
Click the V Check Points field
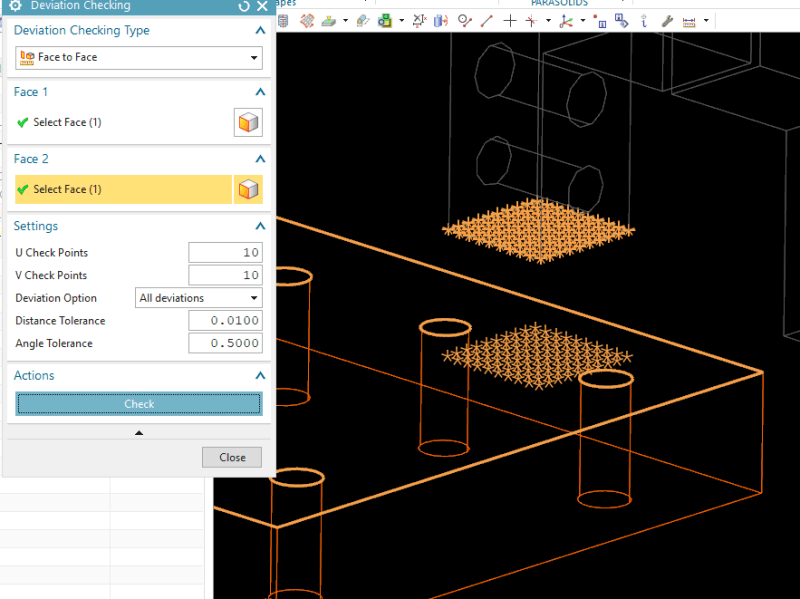(226, 275)
